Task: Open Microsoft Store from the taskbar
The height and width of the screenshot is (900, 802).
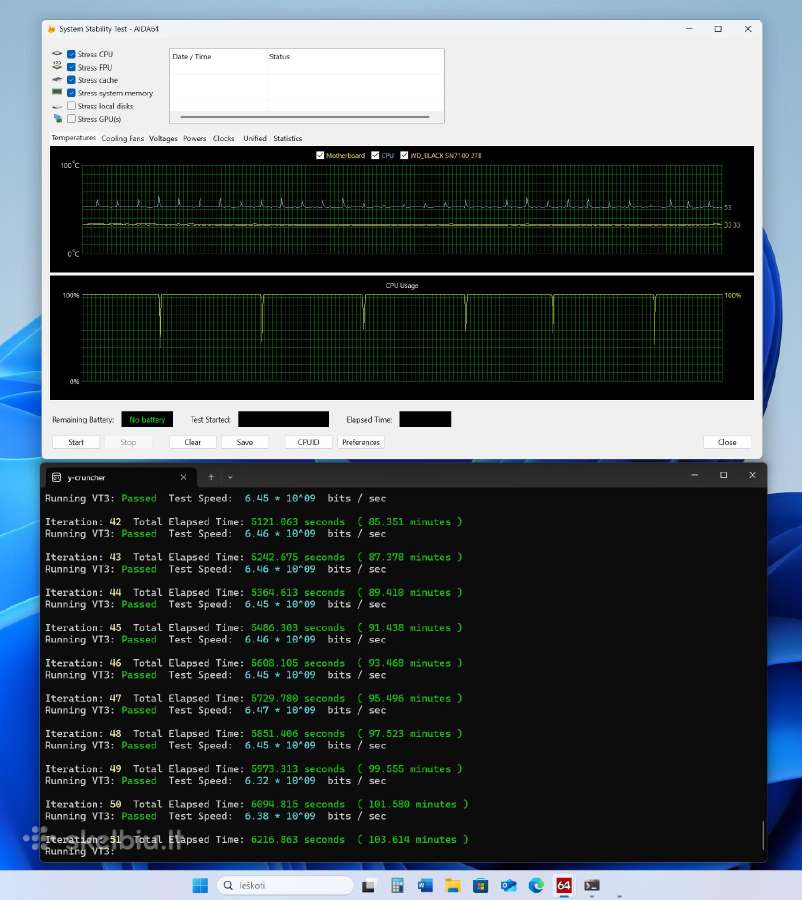Action: 481,886
